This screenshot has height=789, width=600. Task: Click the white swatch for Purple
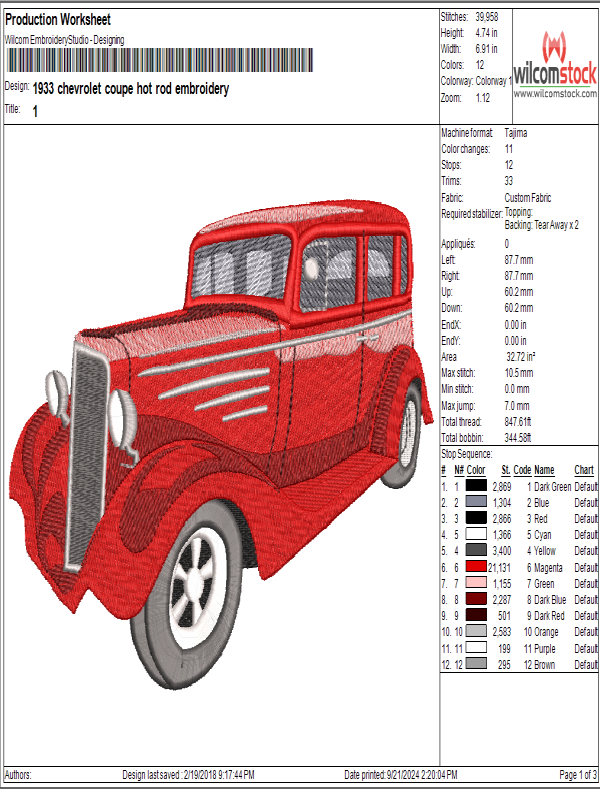(x=476, y=648)
